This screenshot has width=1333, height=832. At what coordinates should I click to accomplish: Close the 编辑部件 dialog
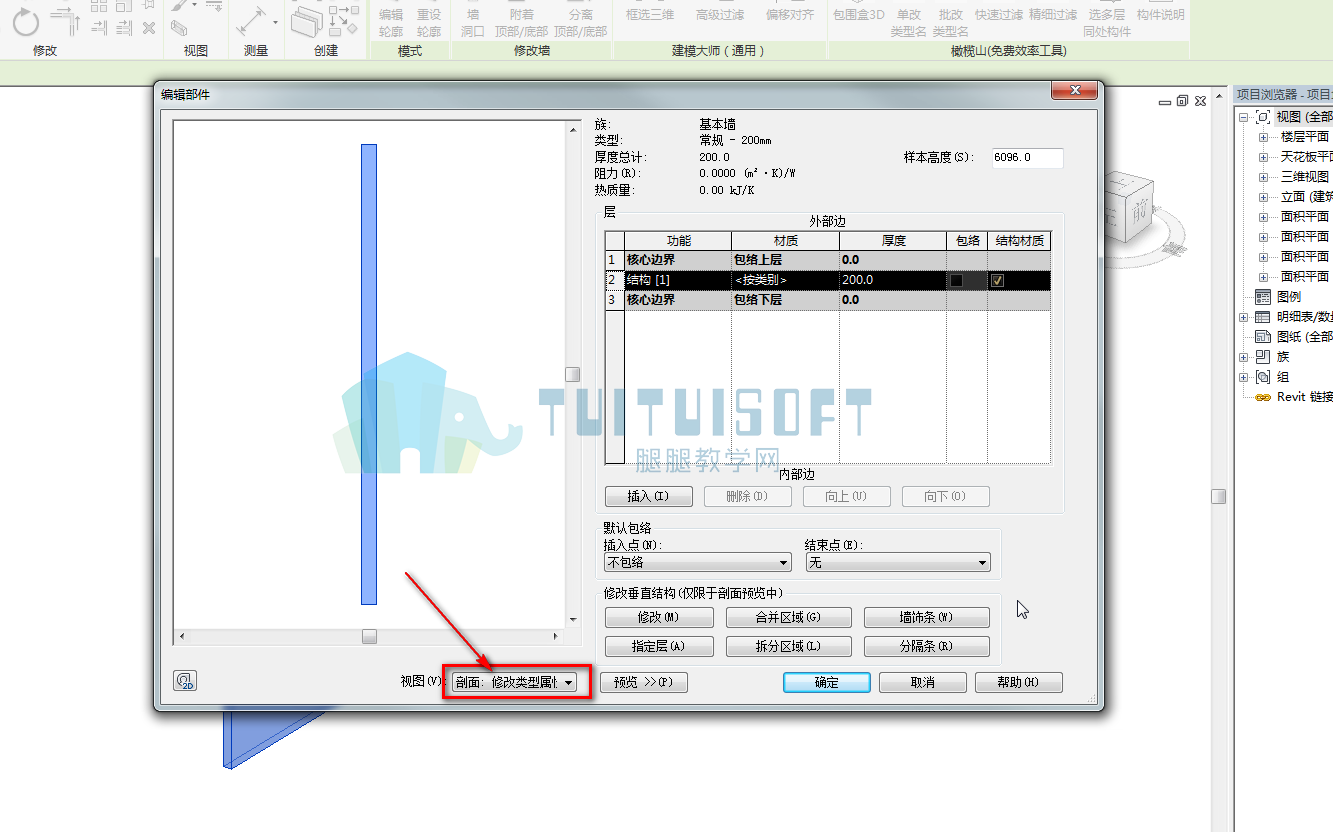point(1075,91)
